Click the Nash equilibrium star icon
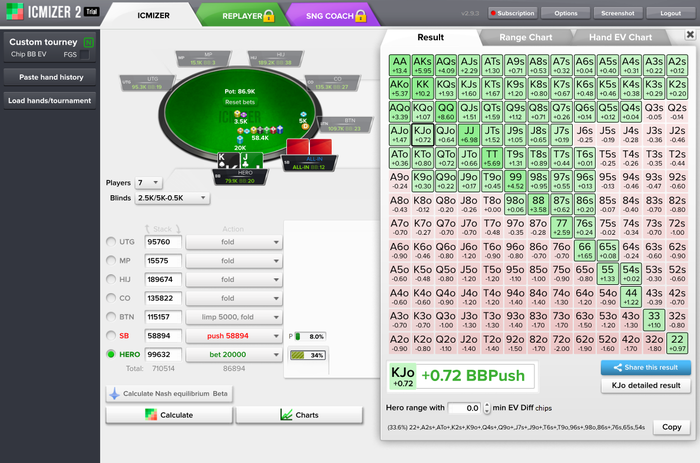This screenshot has height=463, width=700. 114,394
